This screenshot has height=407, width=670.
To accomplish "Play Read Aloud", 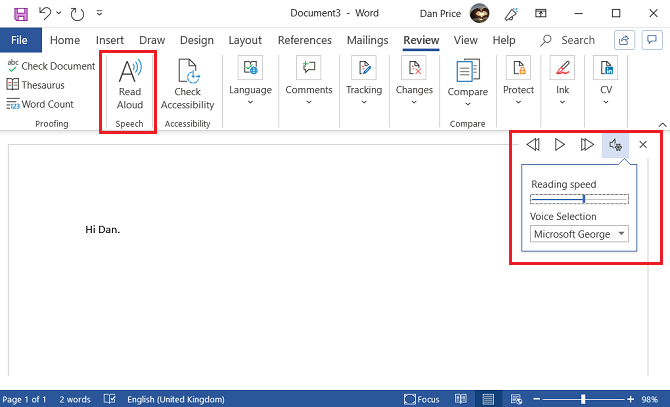I will [x=559, y=145].
